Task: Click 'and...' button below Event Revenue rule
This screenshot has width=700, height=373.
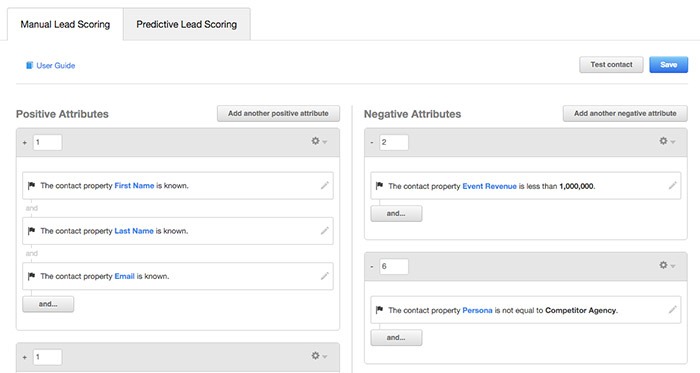Action: tap(396, 213)
